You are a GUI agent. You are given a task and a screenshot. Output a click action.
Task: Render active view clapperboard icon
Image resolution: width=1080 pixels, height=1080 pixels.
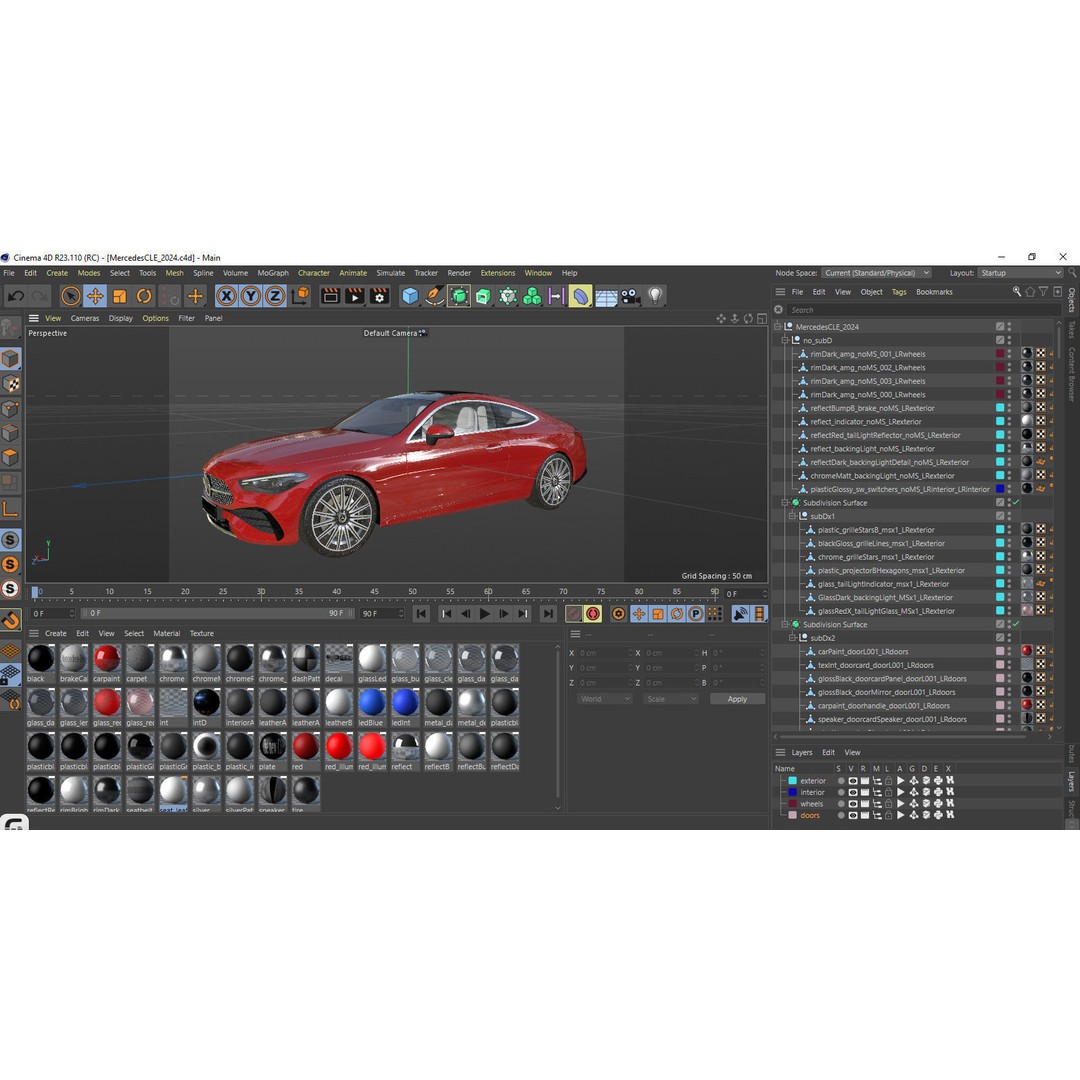tap(331, 296)
